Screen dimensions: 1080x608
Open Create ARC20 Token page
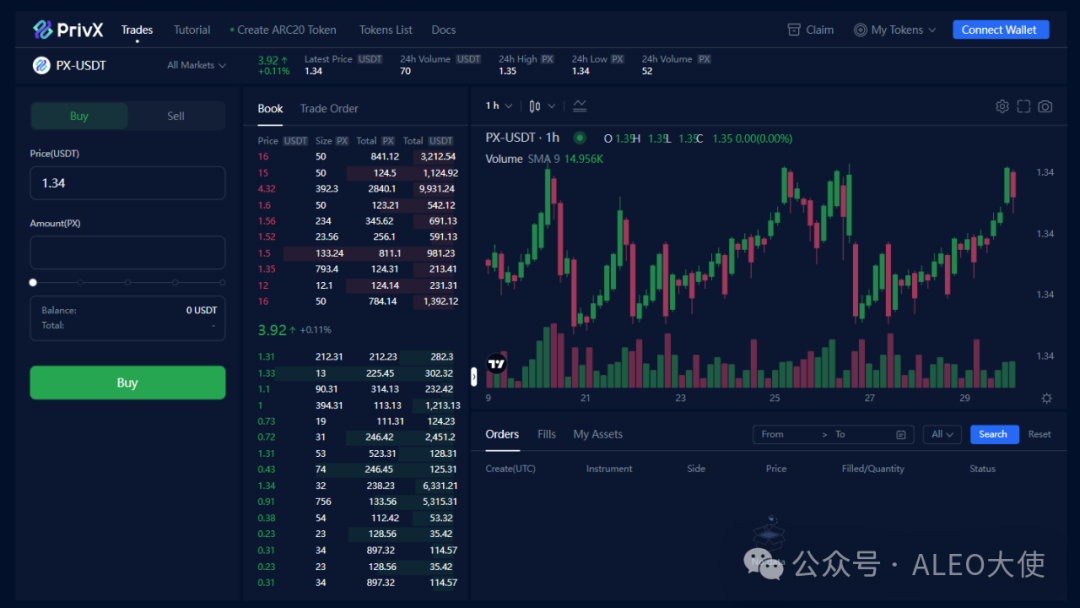tap(287, 30)
